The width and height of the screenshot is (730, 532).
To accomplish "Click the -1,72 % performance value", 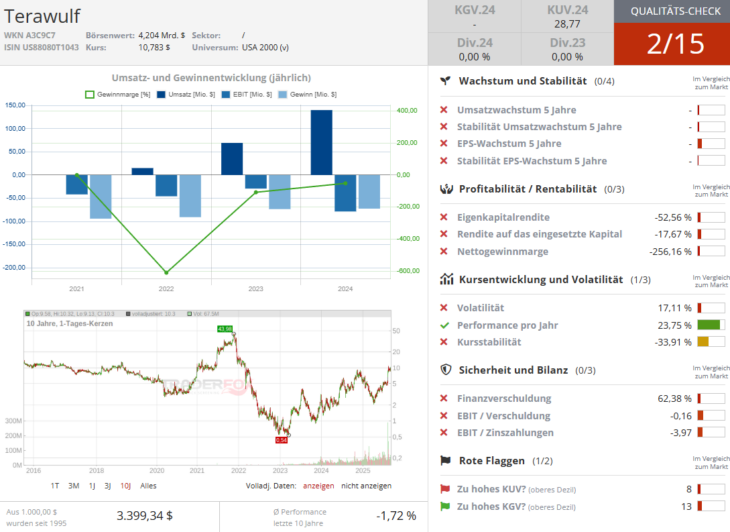I will point(396,516).
